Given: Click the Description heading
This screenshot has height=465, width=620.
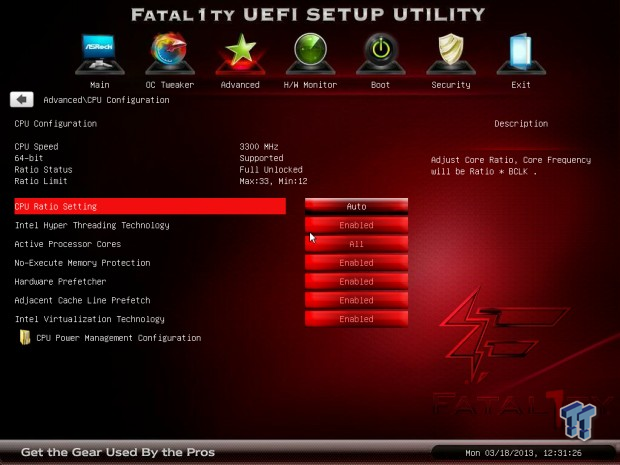Looking at the screenshot, I should click(521, 124).
